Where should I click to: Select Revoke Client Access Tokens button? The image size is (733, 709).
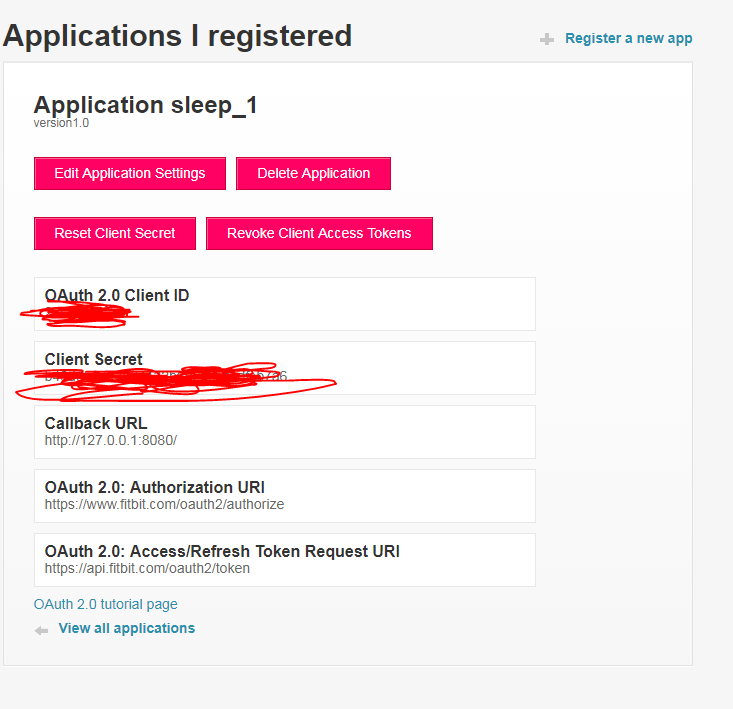coord(319,233)
